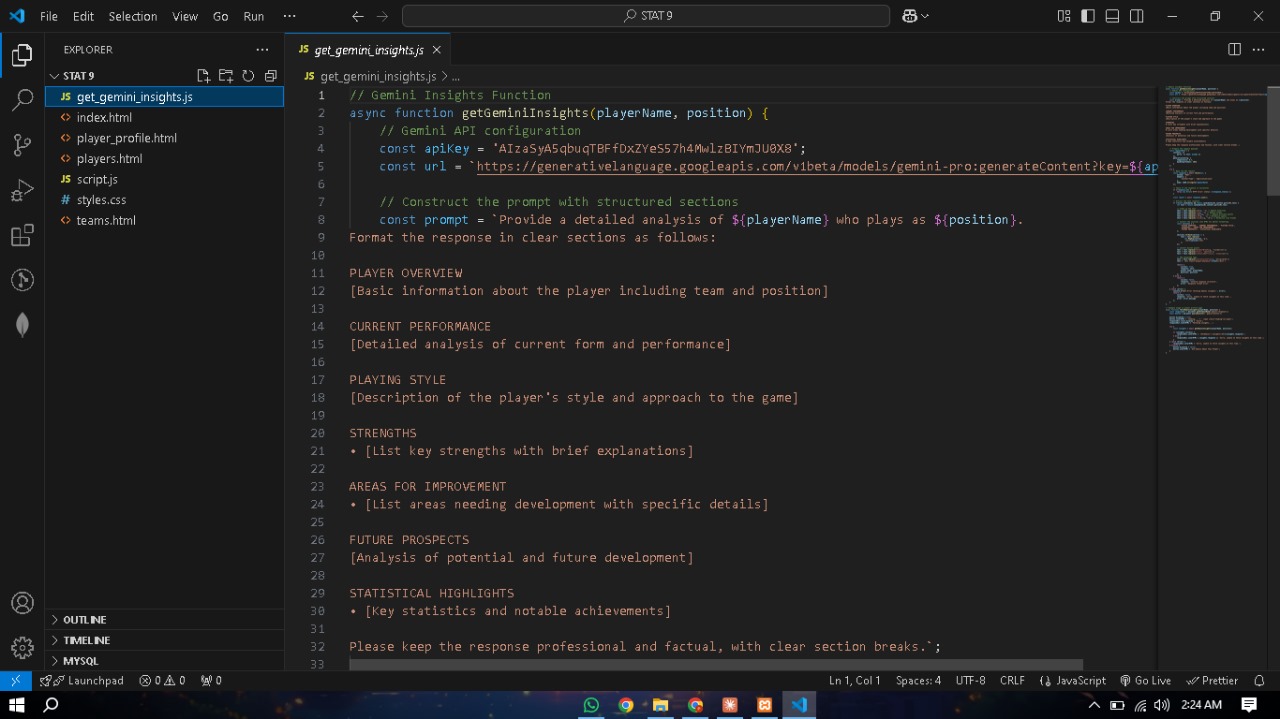Screen dimensions: 1280x719
Task: Toggle the Secondary Side Bar
Action: click(x=1137, y=16)
